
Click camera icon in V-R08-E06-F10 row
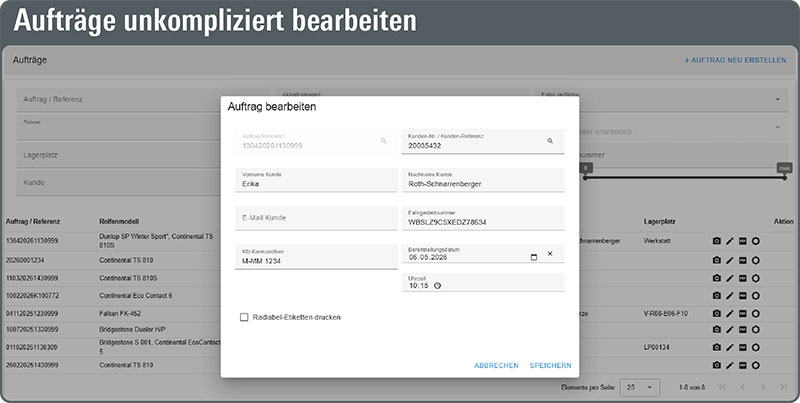click(x=717, y=313)
